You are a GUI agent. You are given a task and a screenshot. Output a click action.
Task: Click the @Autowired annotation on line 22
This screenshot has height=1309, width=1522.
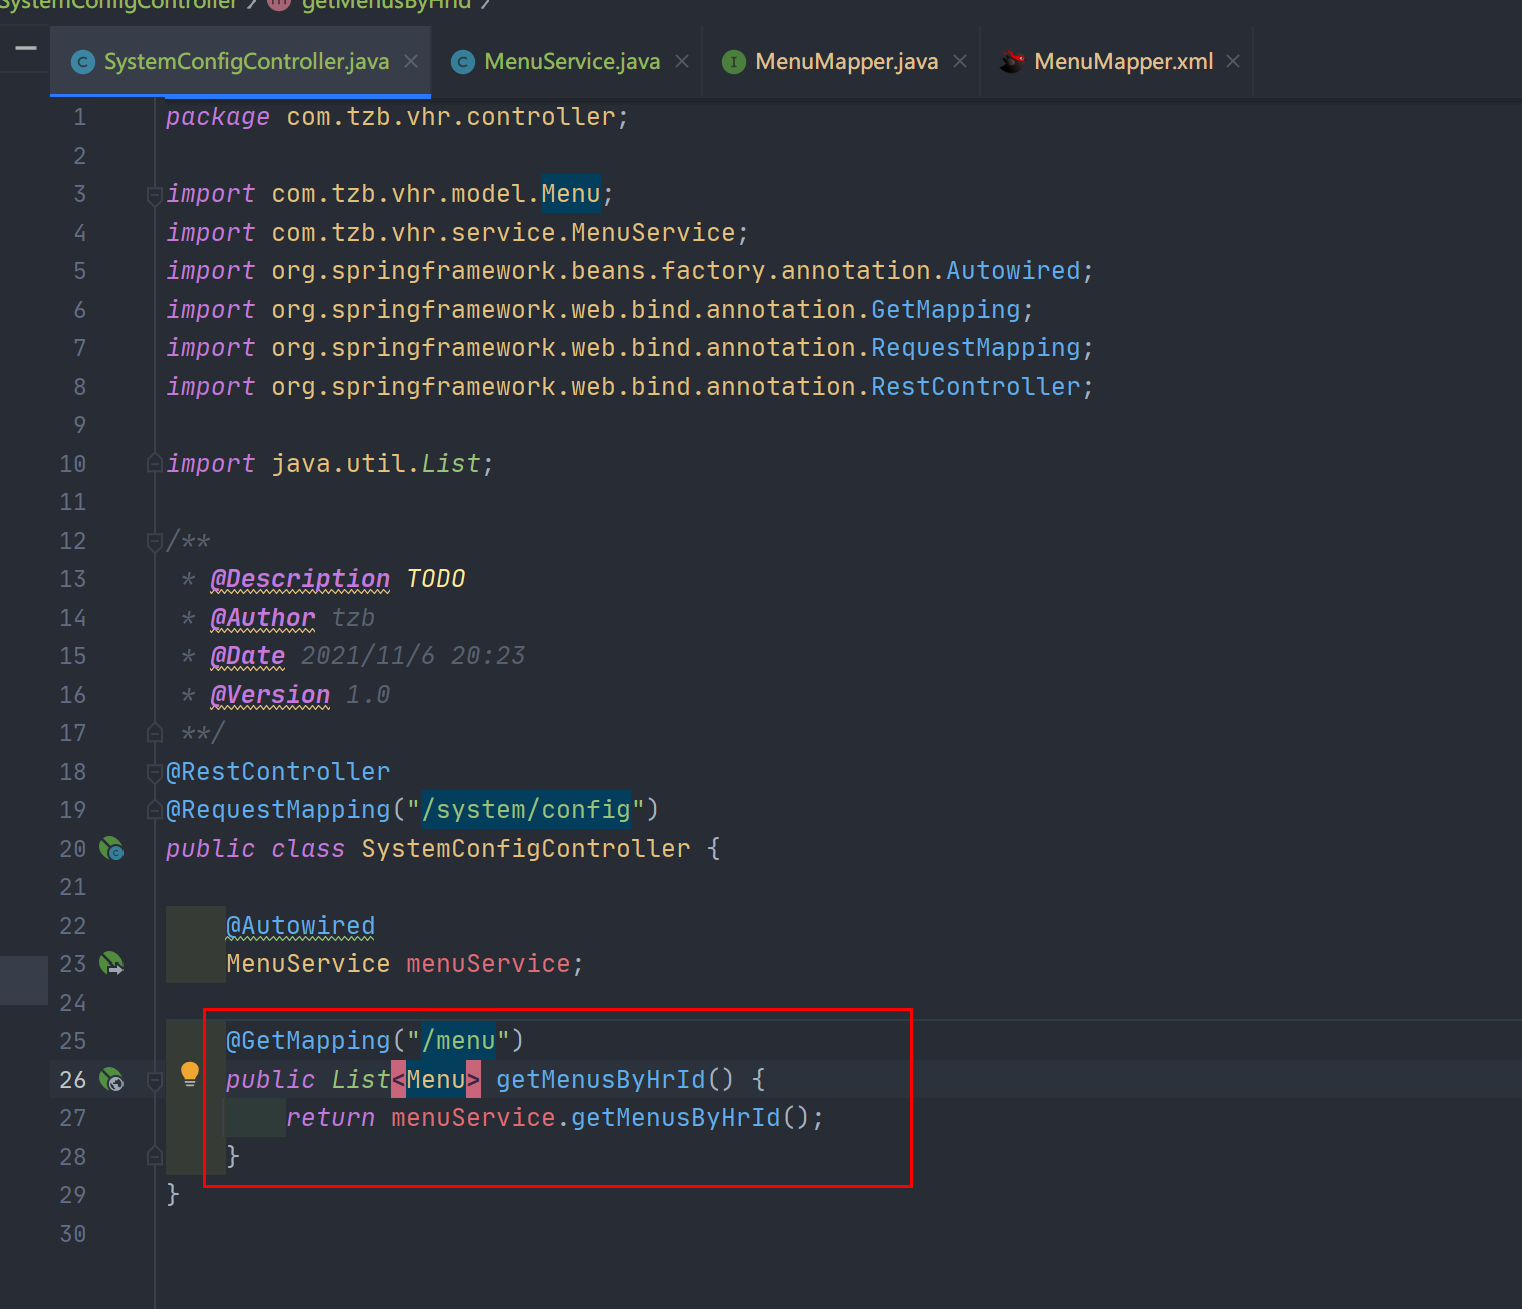pyautogui.click(x=300, y=926)
